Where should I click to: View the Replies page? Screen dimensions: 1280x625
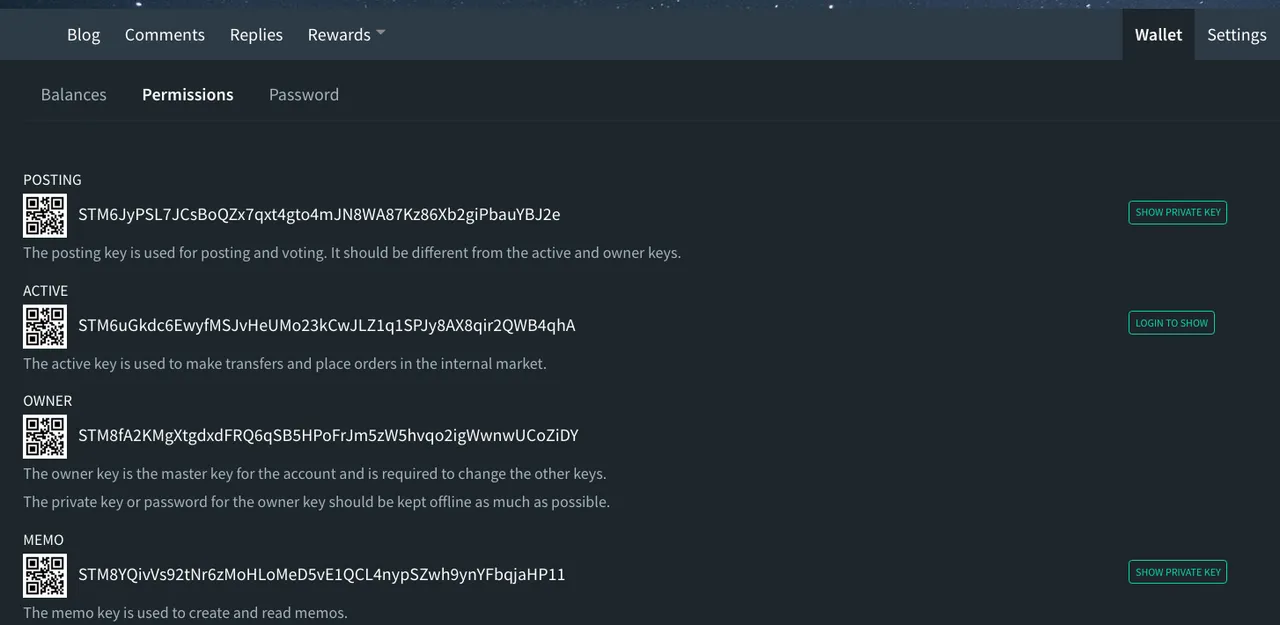(256, 34)
